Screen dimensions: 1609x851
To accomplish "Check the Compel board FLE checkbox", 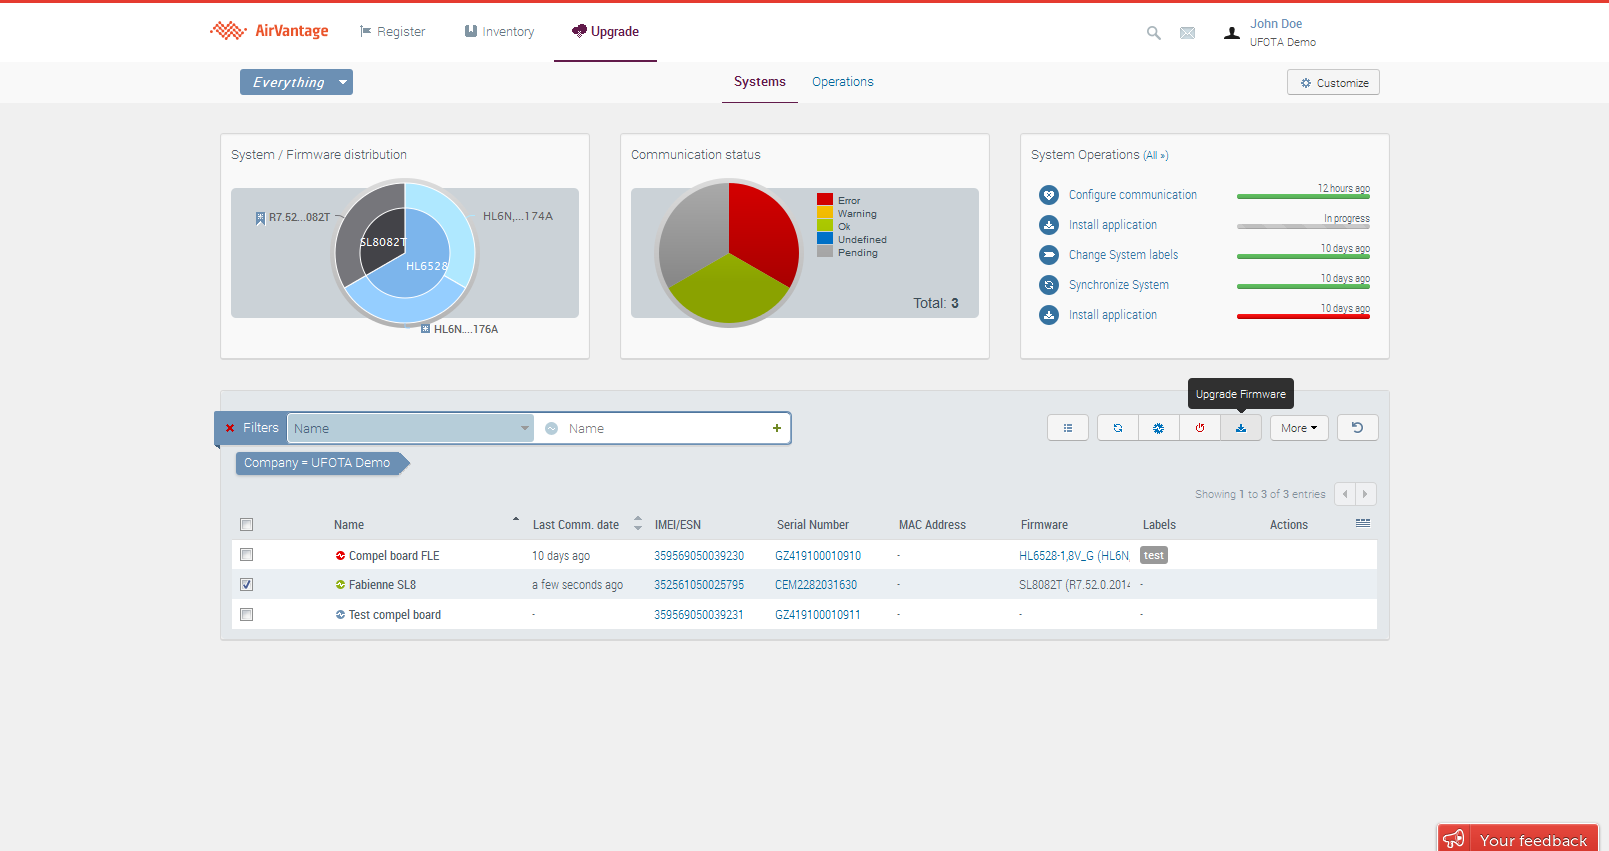I will [247, 555].
